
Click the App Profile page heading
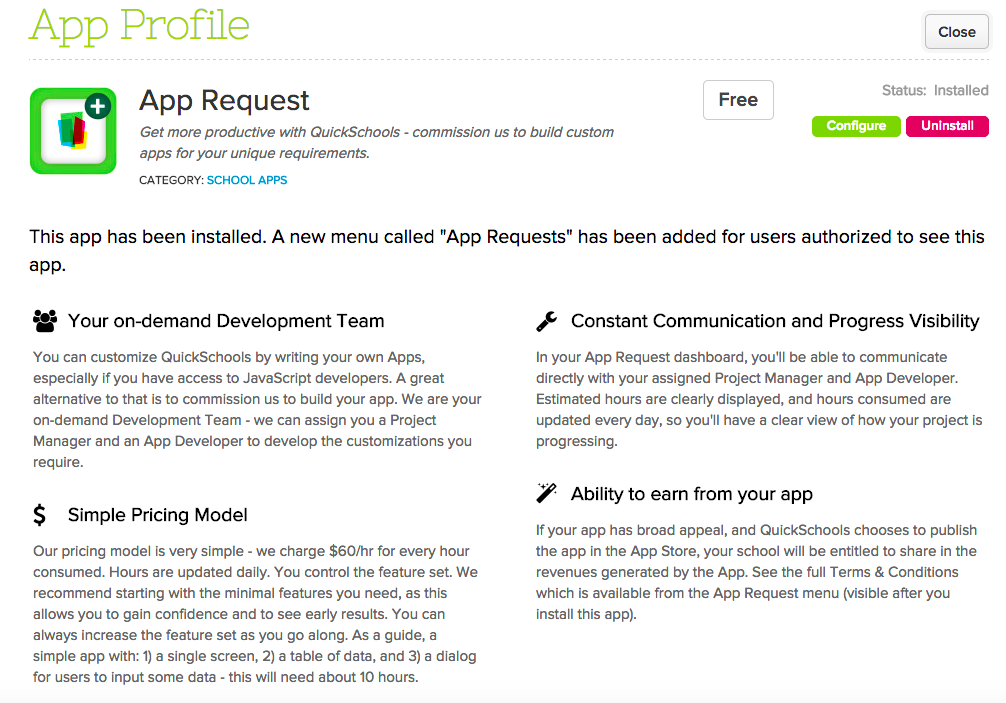pos(139,26)
